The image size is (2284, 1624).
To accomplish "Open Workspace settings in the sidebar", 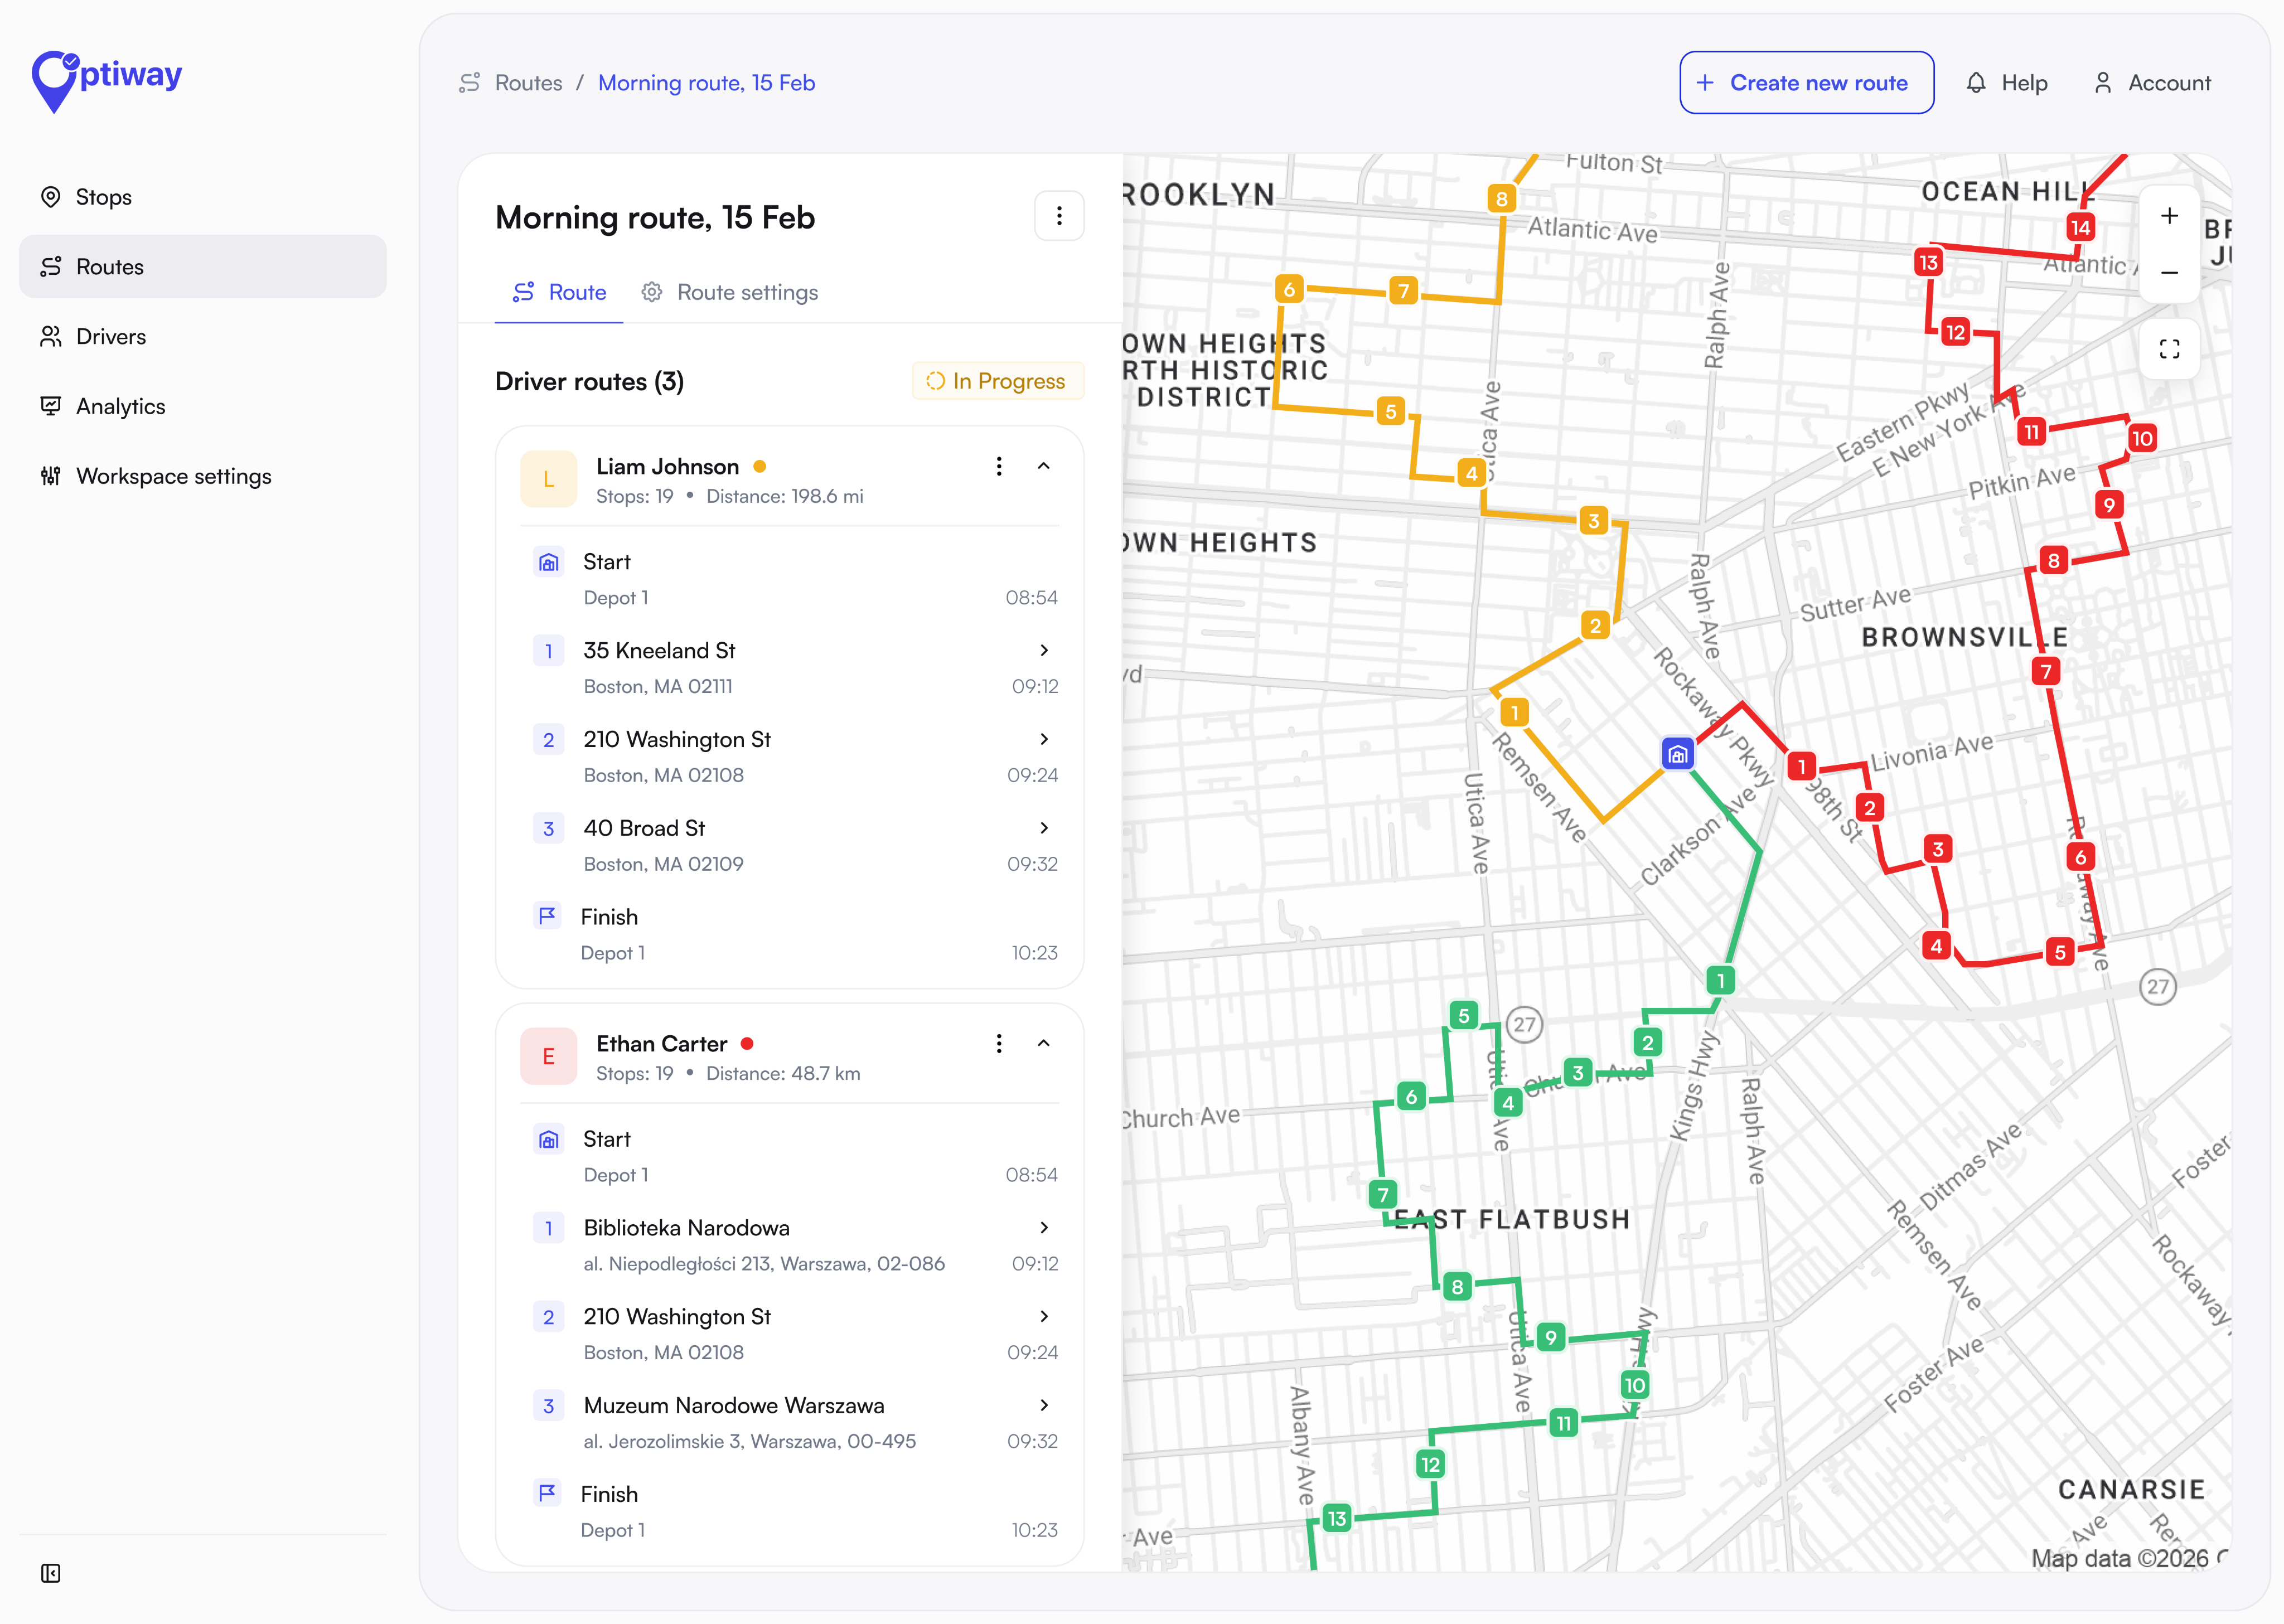I will (x=203, y=476).
